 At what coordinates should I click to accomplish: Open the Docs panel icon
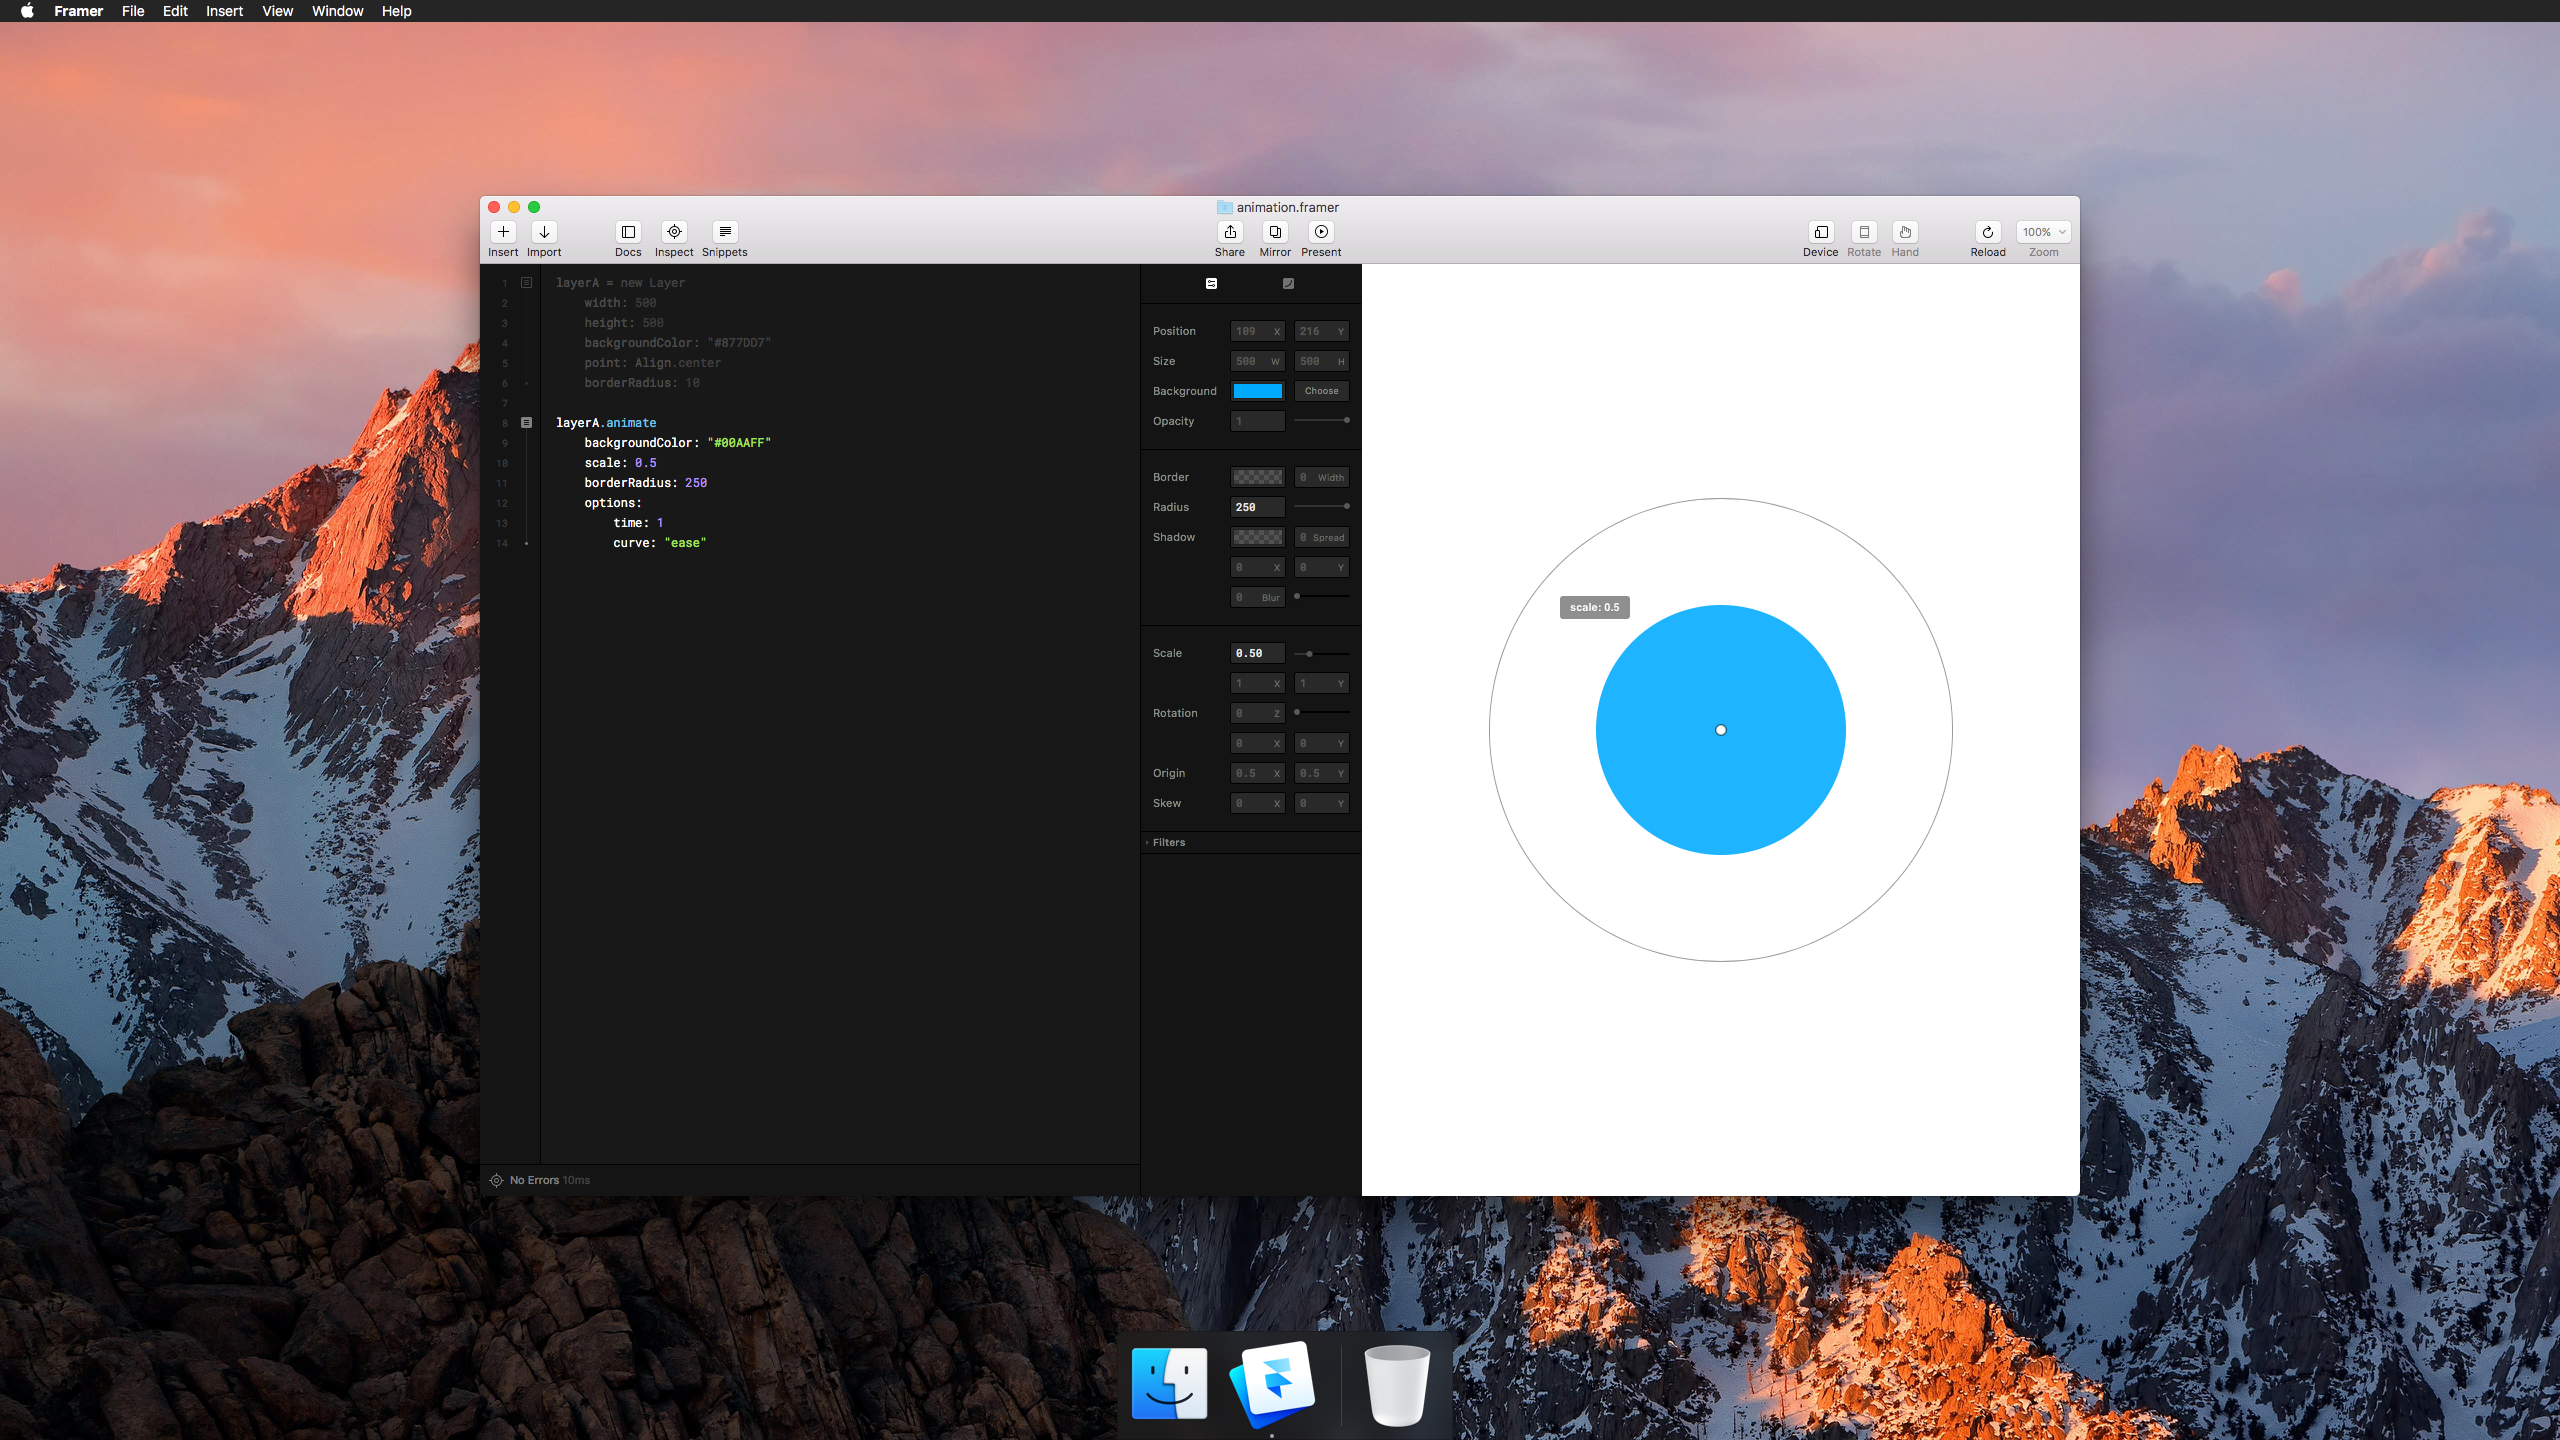click(x=628, y=232)
